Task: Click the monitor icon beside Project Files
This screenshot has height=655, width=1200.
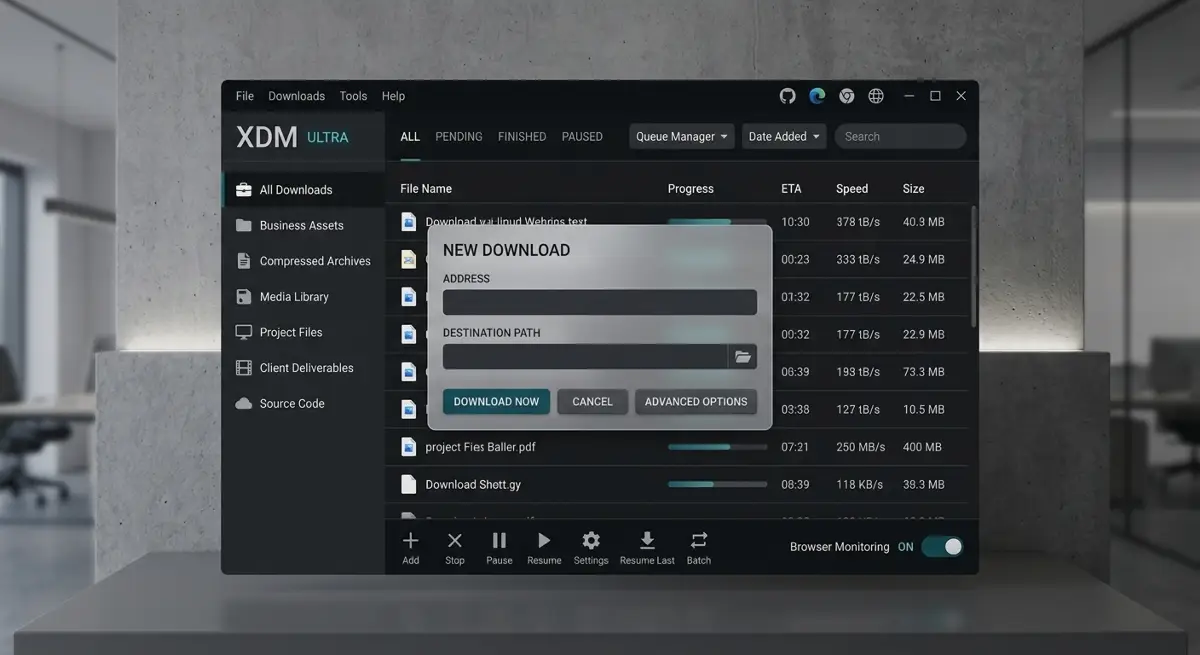Action: [243, 332]
